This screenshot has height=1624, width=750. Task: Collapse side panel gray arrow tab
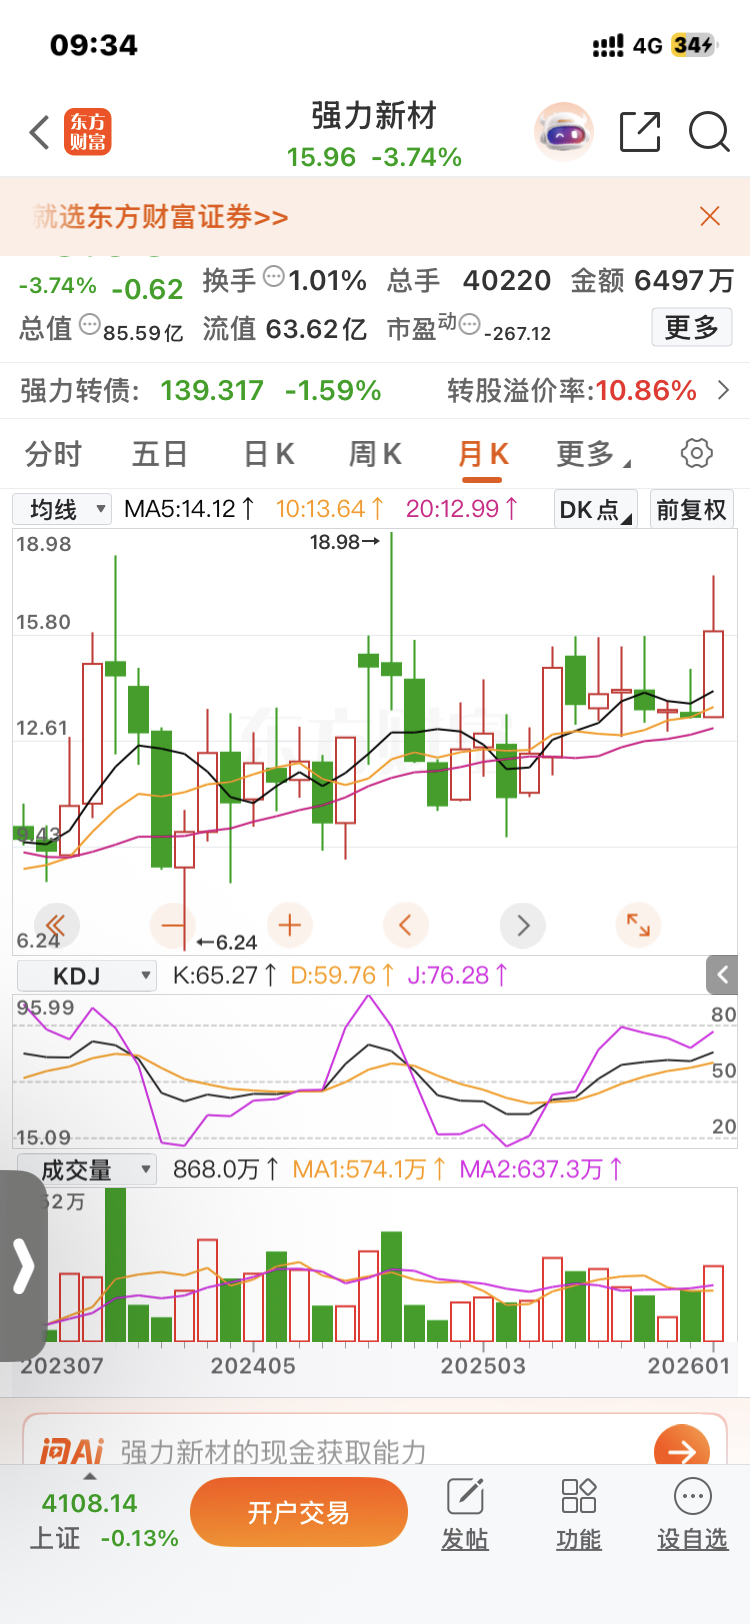(722, 975)
